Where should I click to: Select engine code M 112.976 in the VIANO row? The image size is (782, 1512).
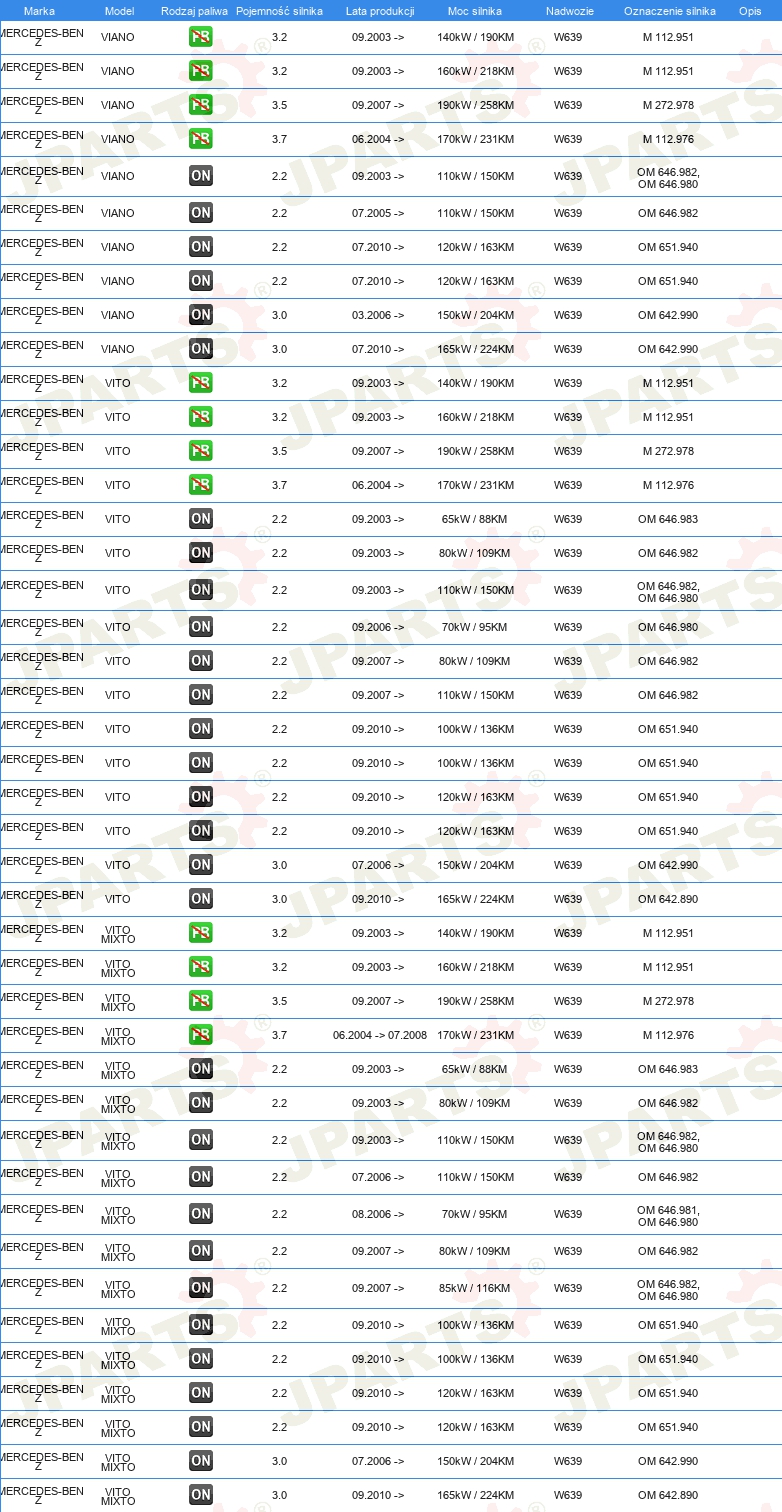click(668, 139)
